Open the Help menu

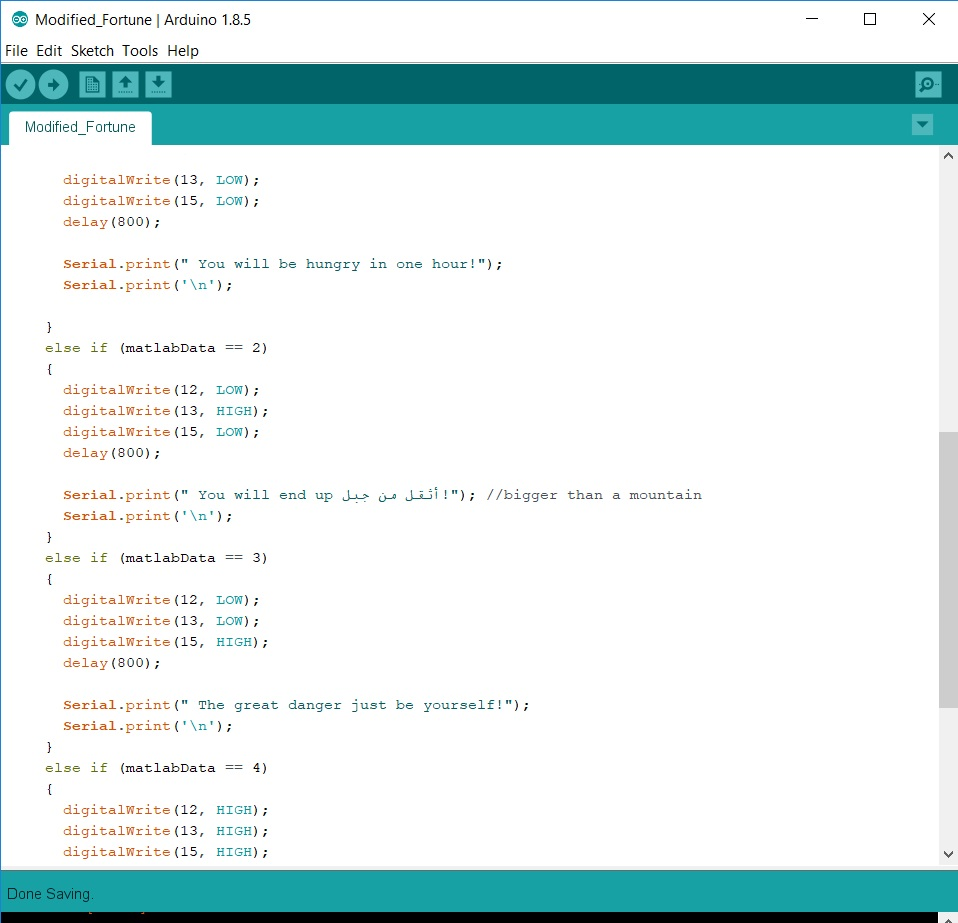(183, 51)
